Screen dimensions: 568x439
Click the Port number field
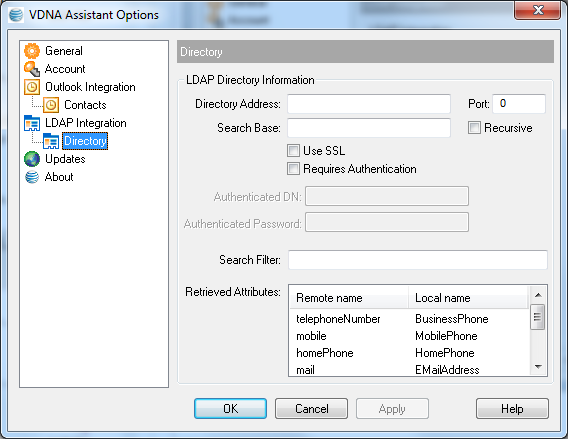point(519,104)
